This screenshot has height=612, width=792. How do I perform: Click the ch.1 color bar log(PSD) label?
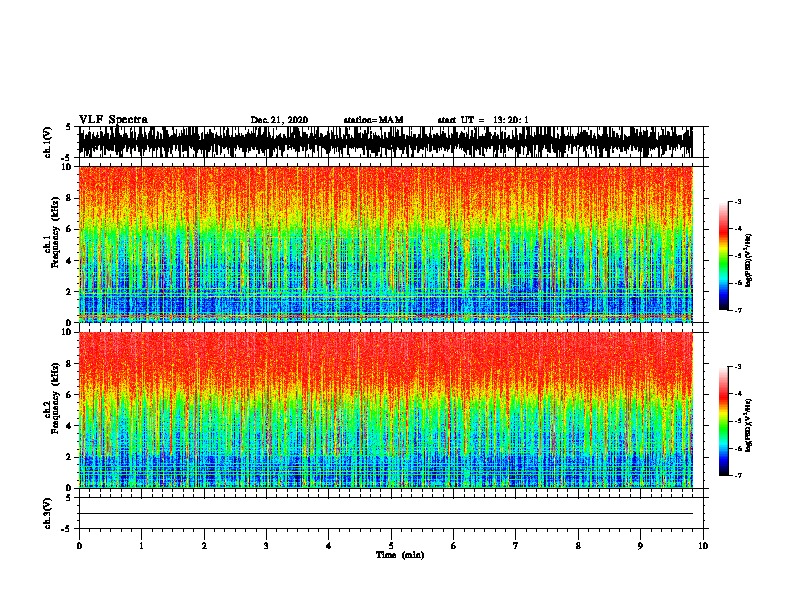coord(749,261)
